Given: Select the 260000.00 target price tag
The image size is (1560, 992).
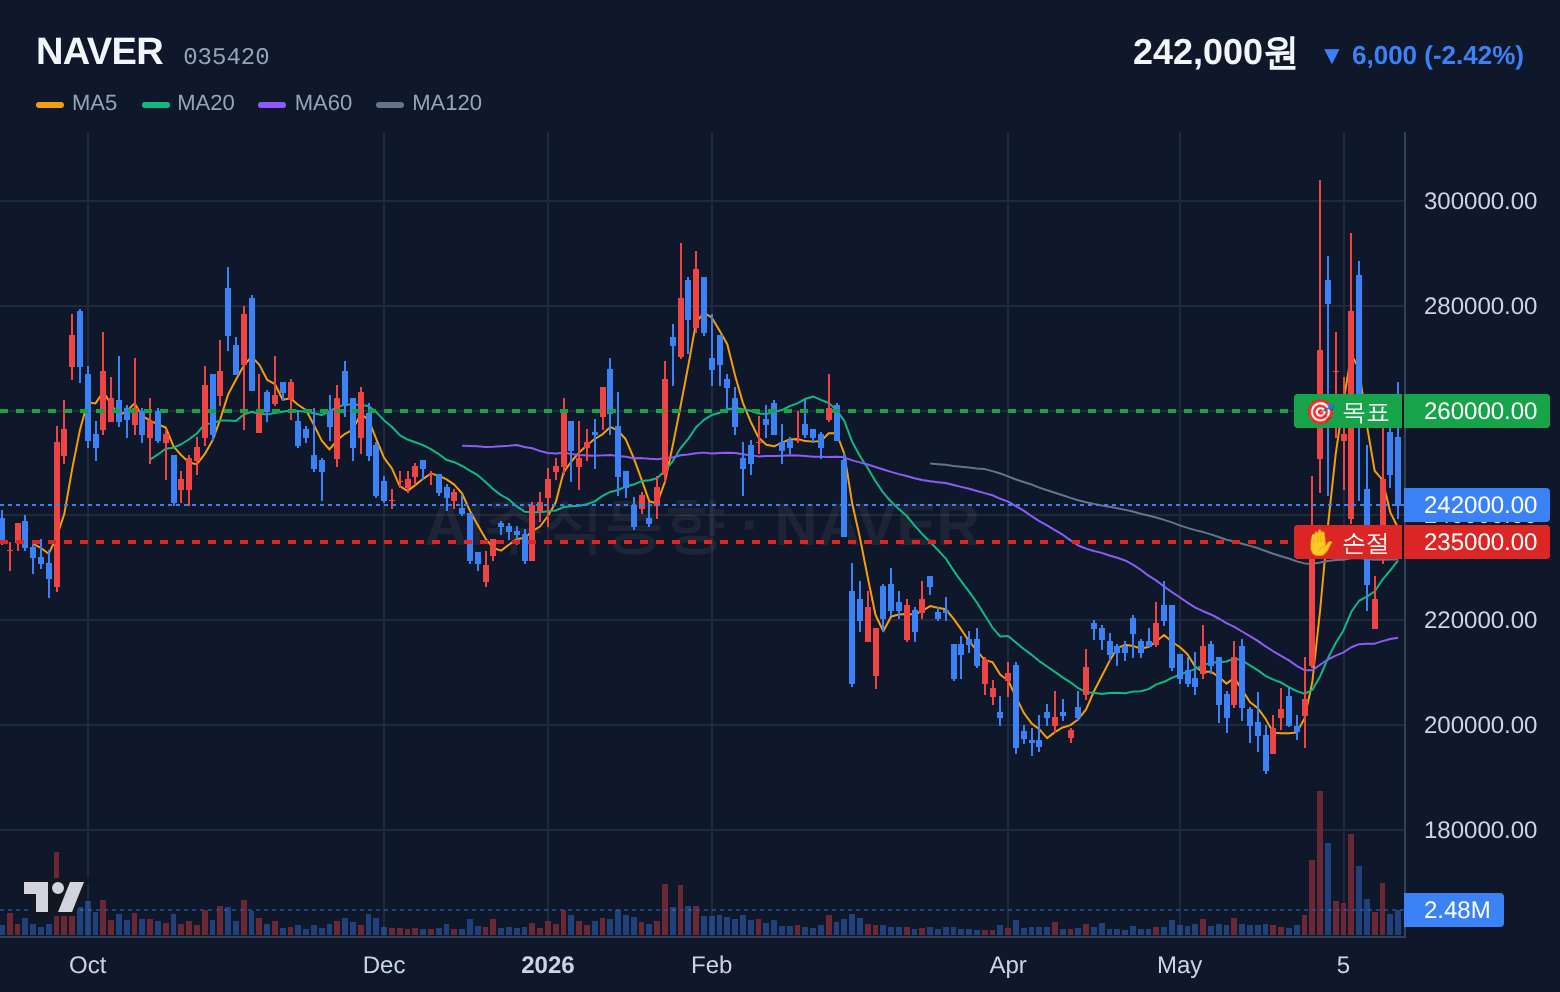Looking at the screenshot, I should 1477,411.
